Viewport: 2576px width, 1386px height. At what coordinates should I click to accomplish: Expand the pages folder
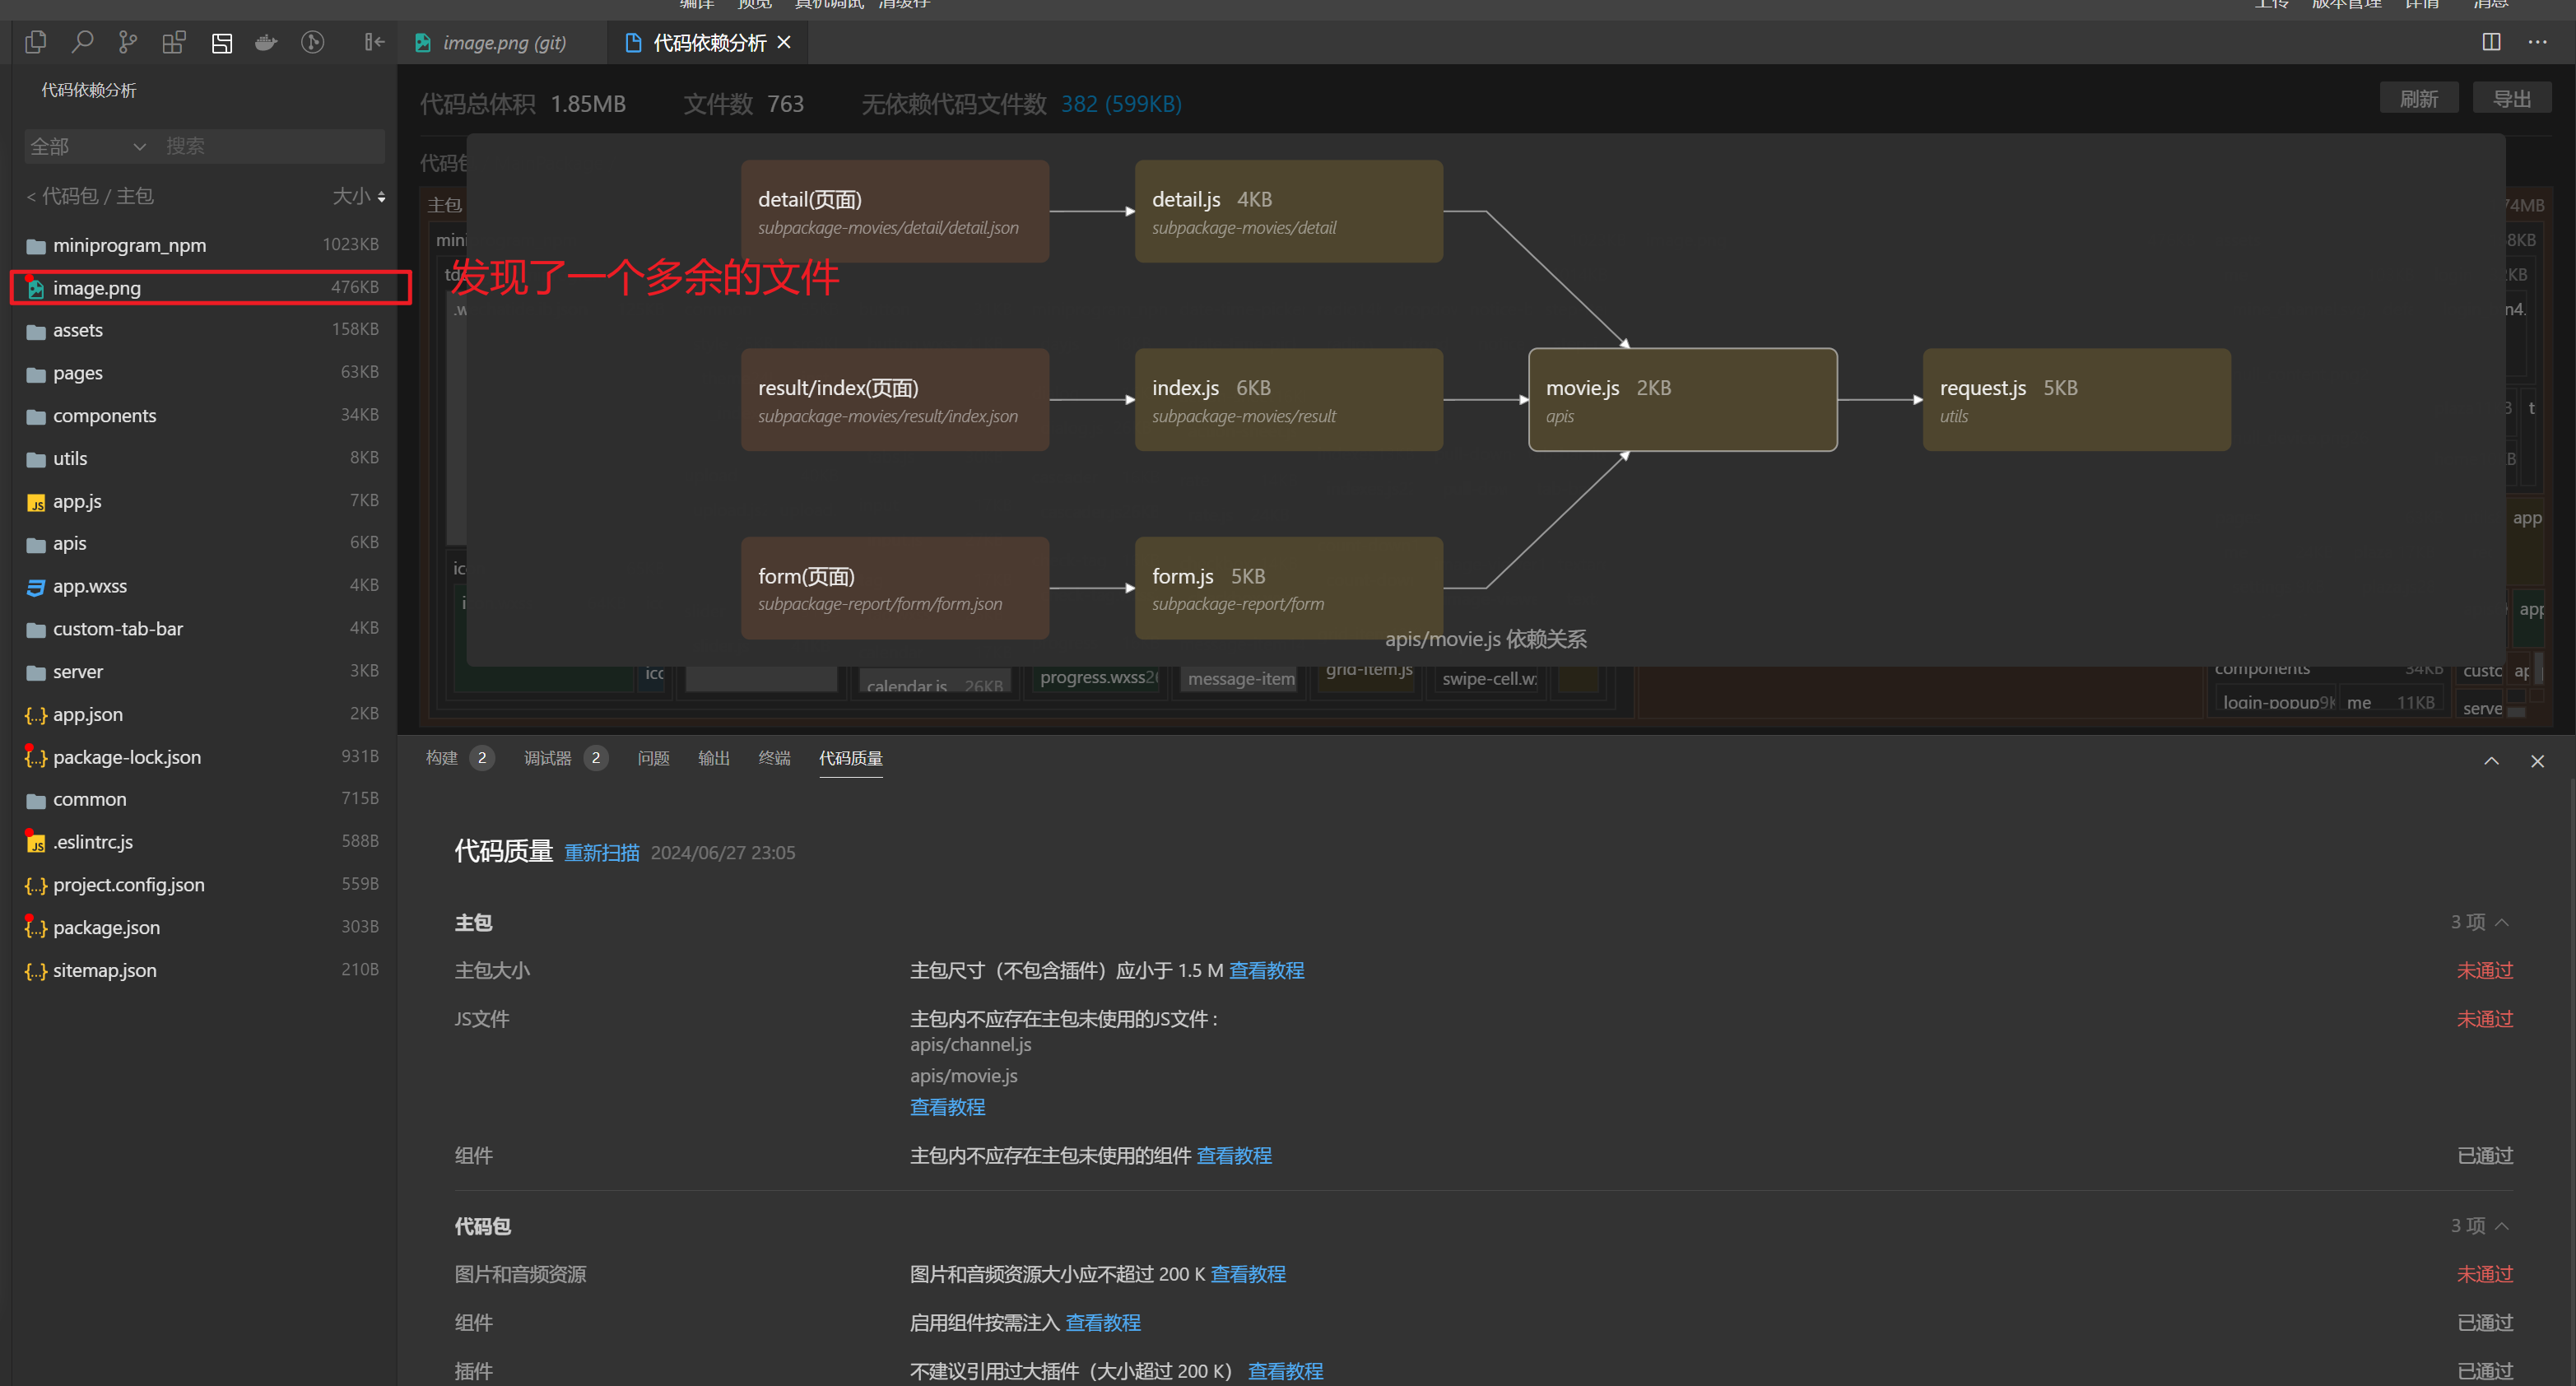tap(204, 373)
